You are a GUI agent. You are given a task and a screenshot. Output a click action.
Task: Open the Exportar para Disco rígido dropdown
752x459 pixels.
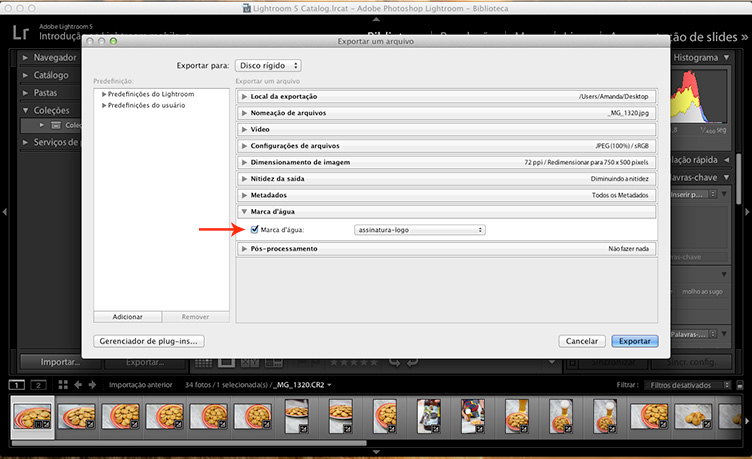tap(271, 65)
